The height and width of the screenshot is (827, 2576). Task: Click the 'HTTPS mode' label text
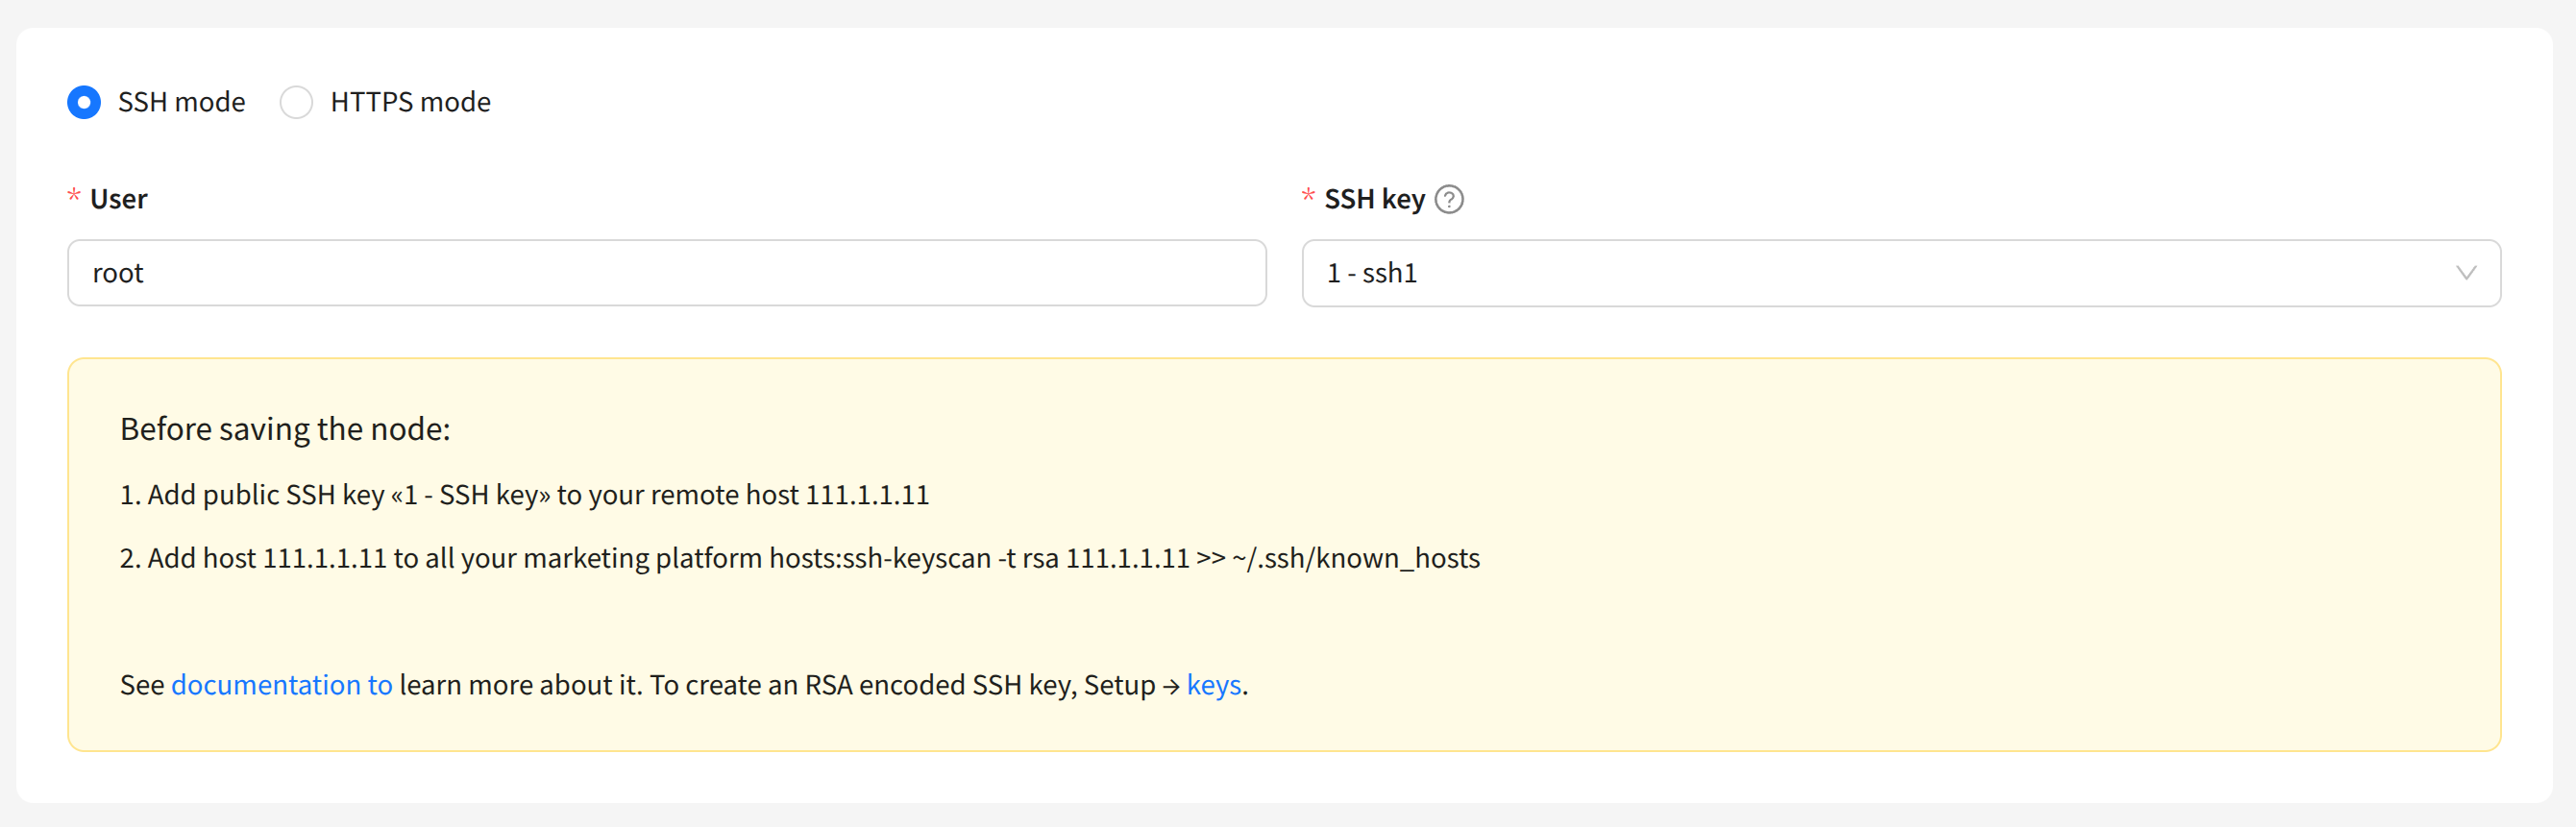[x=410, y=102]
